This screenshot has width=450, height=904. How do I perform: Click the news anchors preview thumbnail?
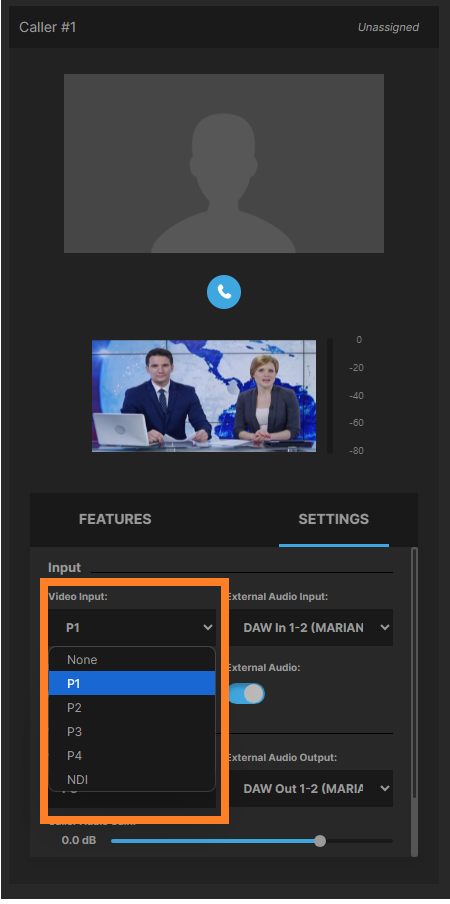pos(204,396)
